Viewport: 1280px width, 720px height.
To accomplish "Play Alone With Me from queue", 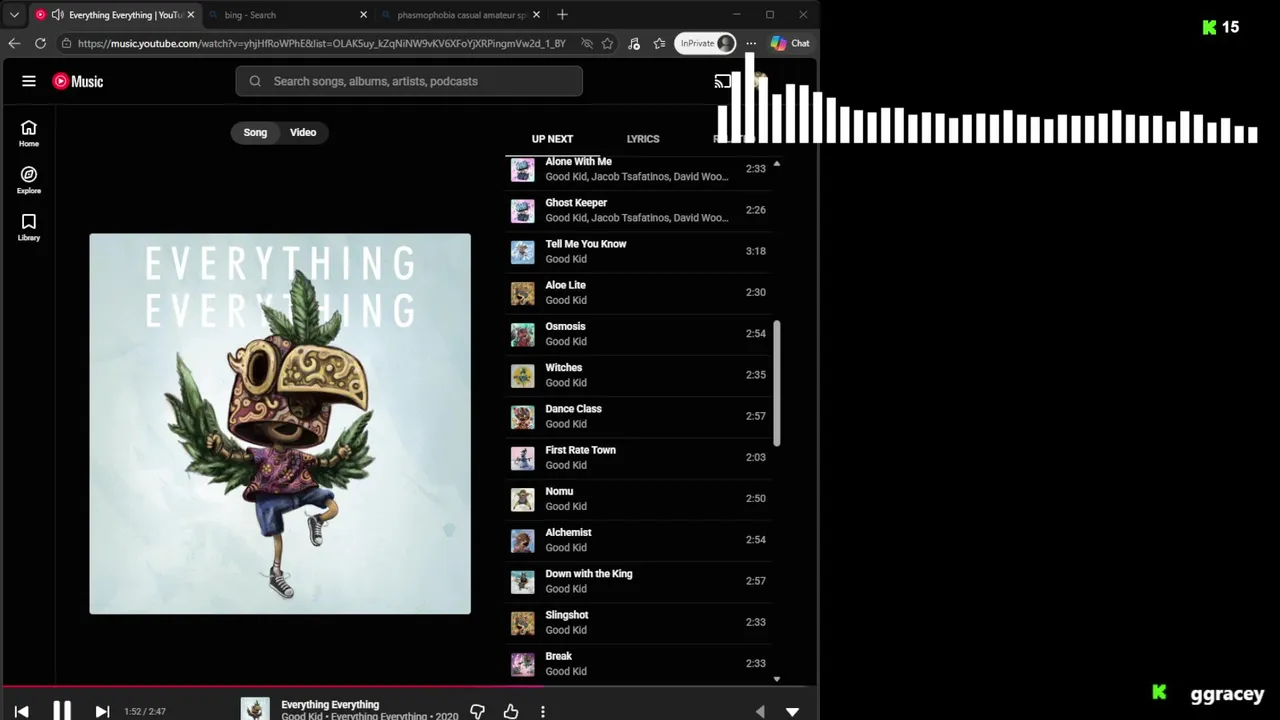I will (x=639, y=169).
